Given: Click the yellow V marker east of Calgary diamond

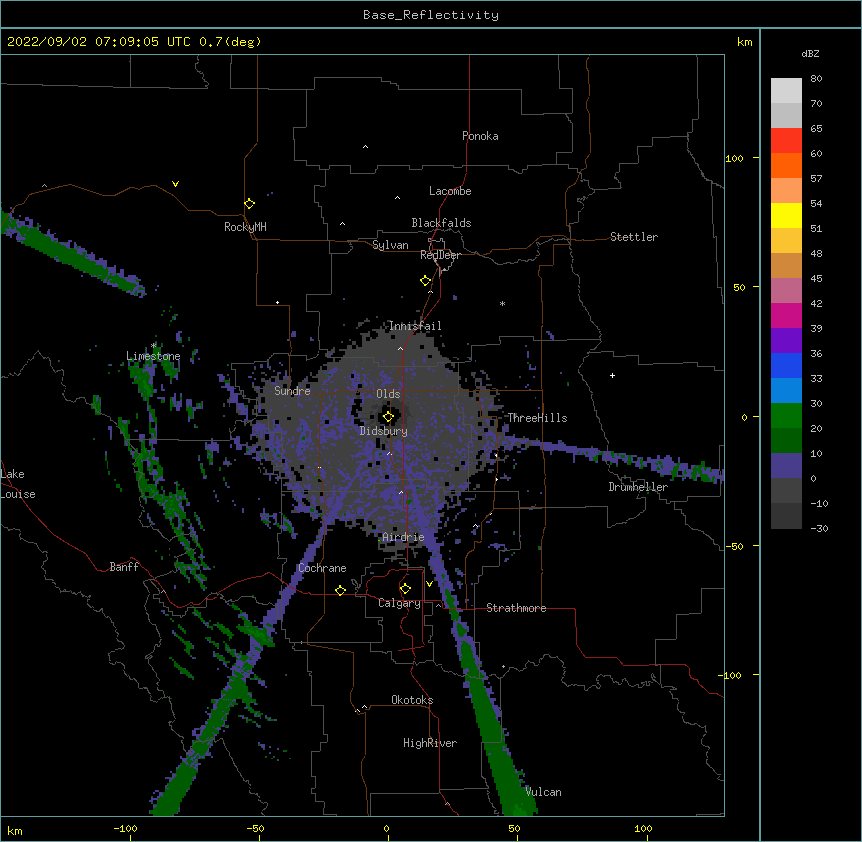Looking at the screenshot, I should point(429,584).
